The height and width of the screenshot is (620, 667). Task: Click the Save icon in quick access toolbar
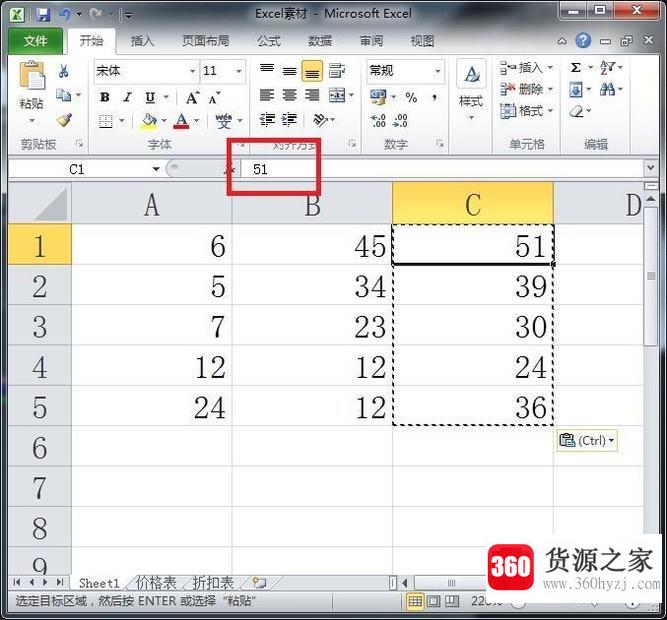tap(43, 15)
